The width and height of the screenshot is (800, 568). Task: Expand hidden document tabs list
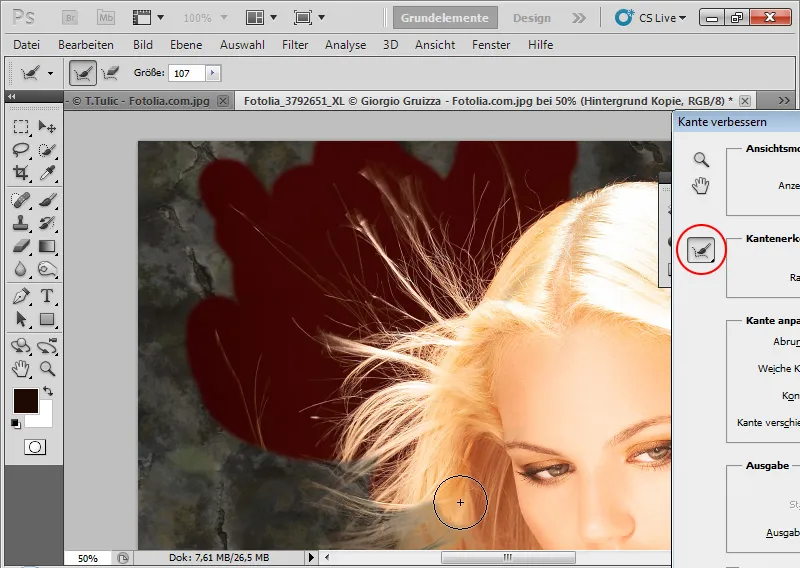tap(784, 101)
